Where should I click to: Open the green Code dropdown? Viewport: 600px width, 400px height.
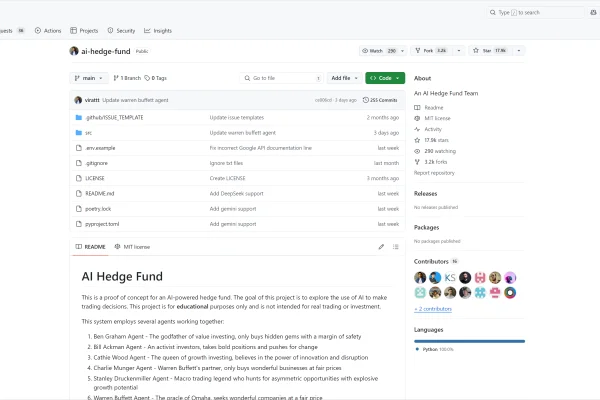coord(385,78)
